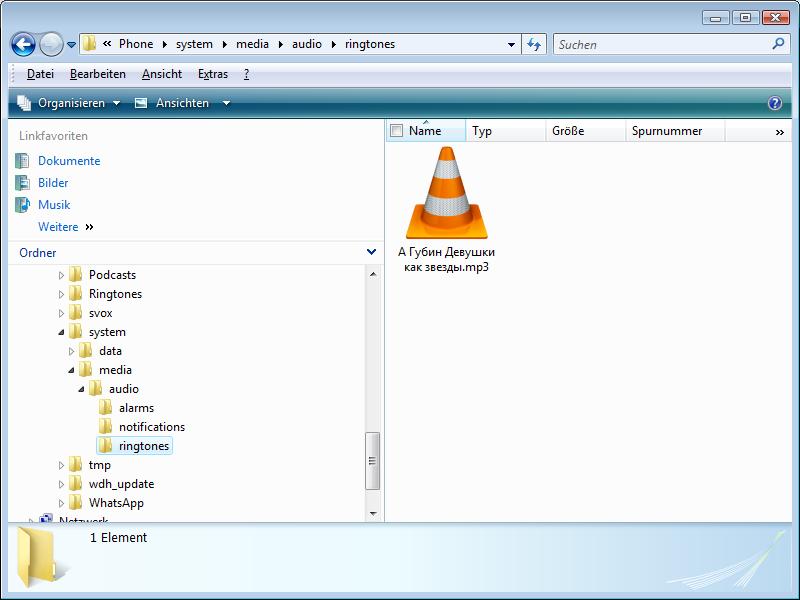
Task: Expand the Podcasts folder in tree
Action: [61, 275]
